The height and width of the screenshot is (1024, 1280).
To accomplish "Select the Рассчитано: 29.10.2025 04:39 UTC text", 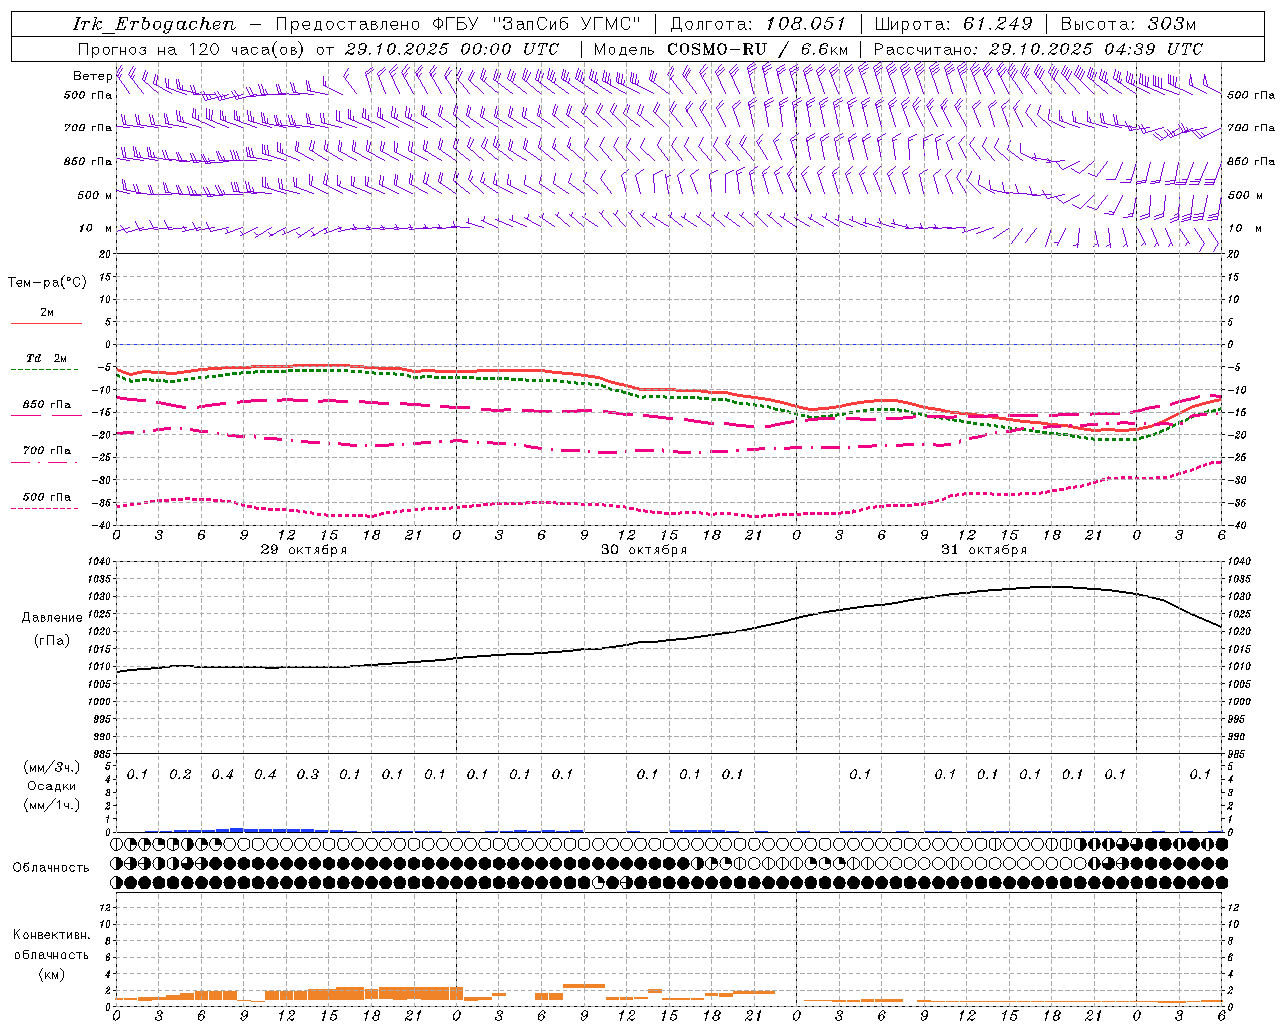I will [1038, 49].
